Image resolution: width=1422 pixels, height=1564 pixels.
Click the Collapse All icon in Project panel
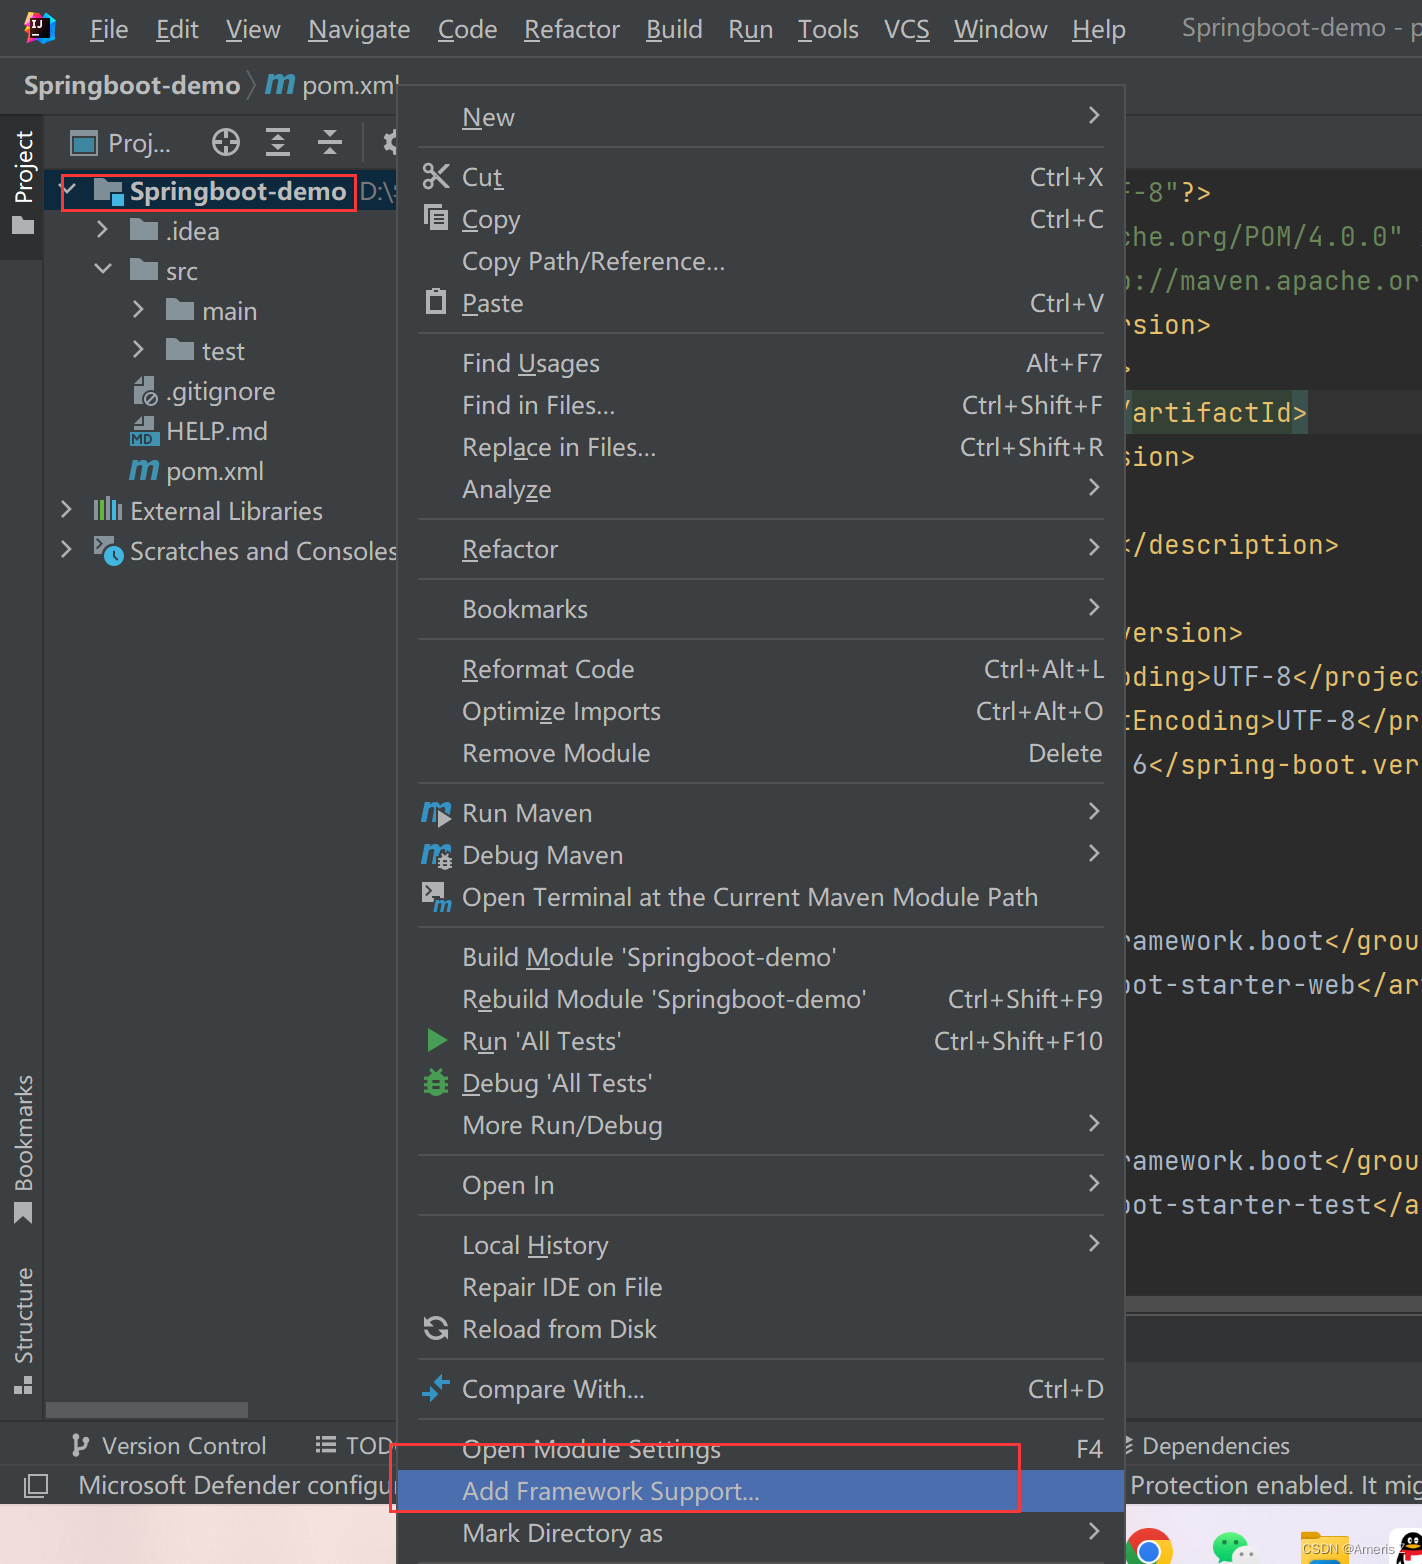tap(330, 143)
